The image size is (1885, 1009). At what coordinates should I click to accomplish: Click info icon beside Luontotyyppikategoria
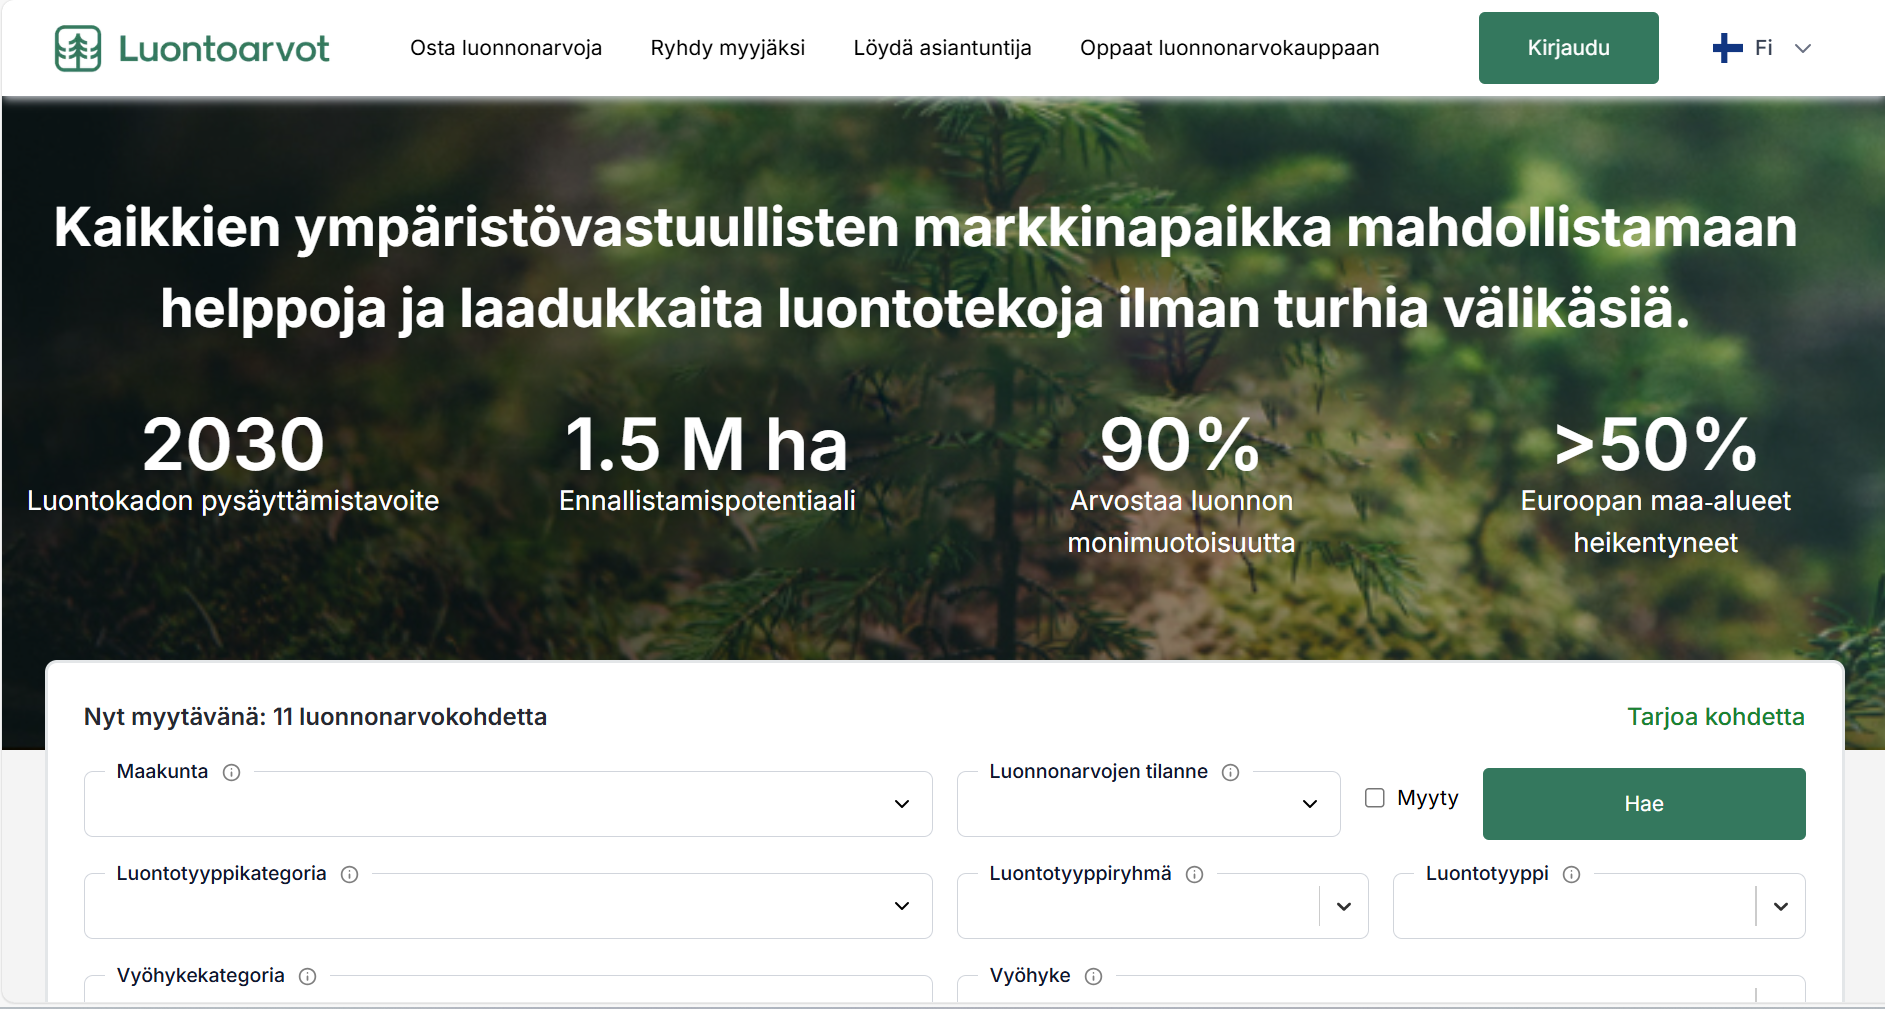click(349, 874)
